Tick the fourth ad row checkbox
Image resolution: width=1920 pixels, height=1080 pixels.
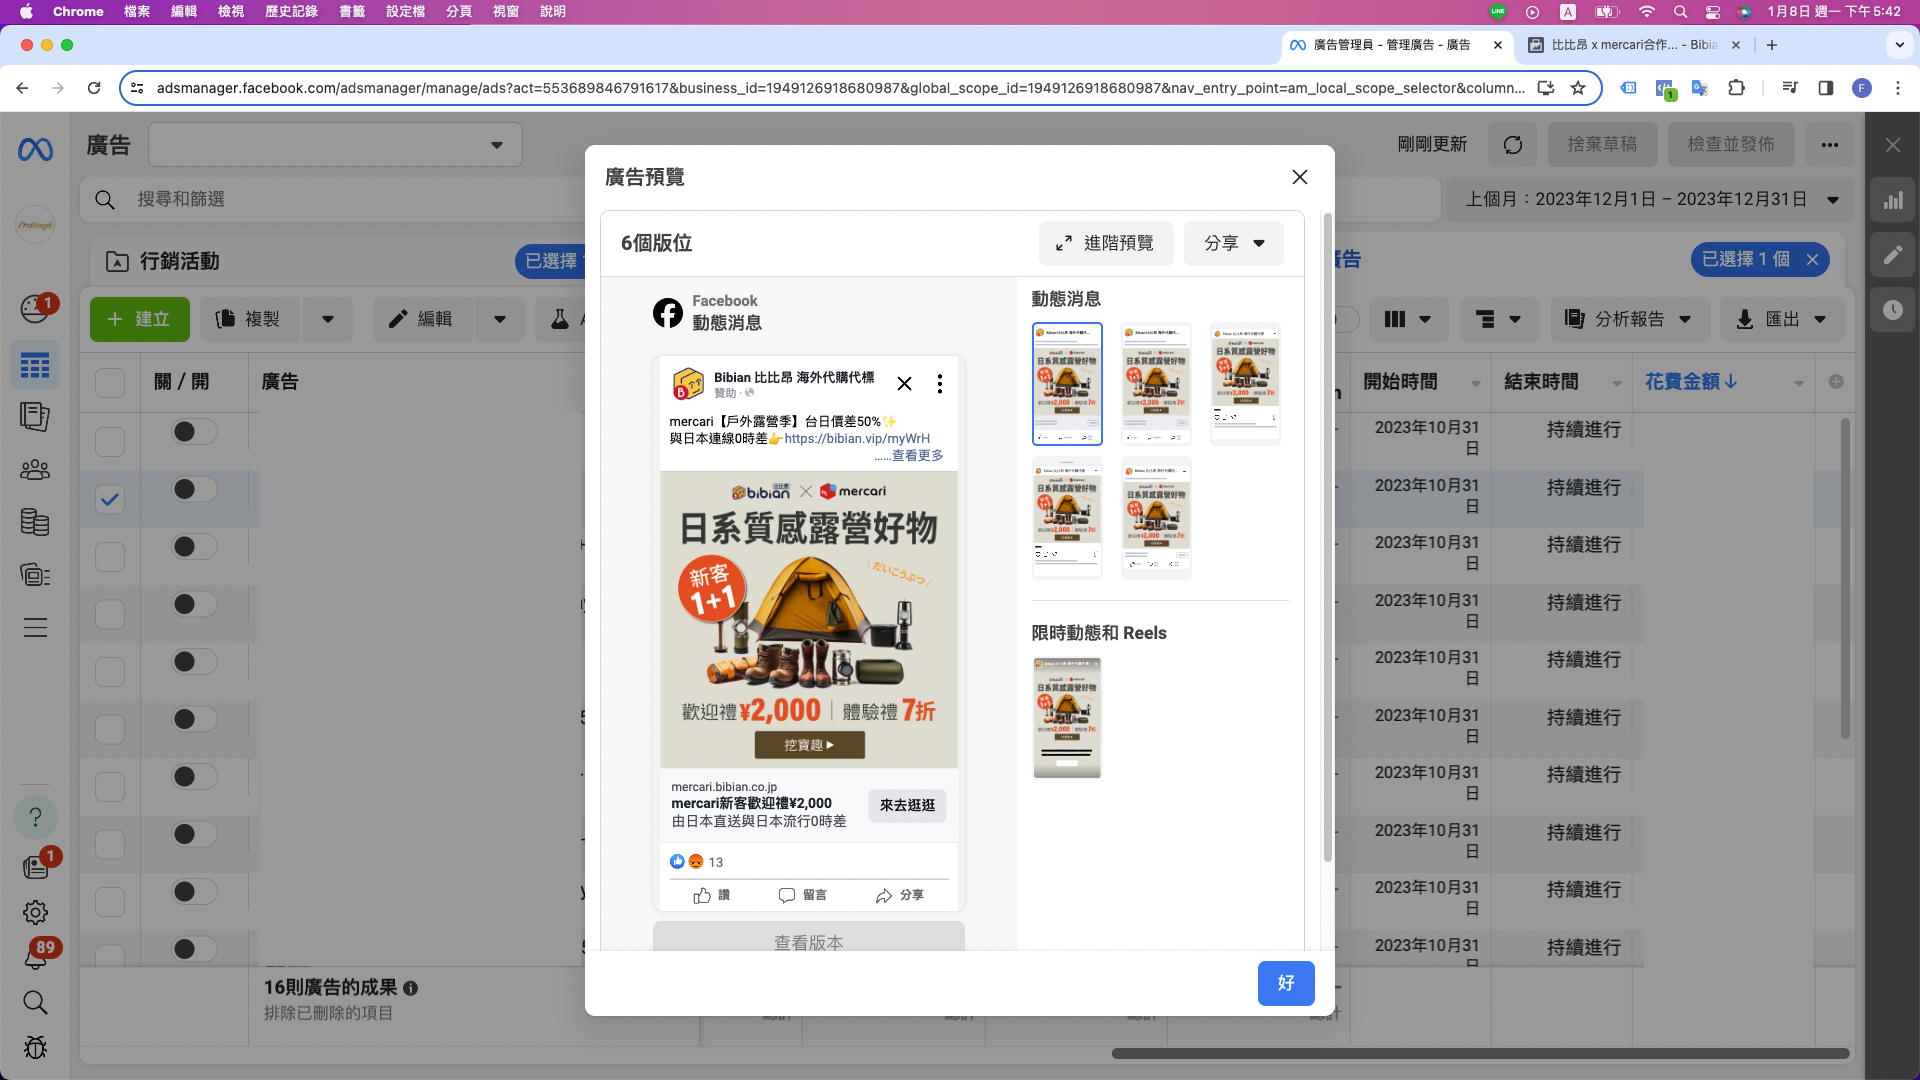tap(110, 614)
